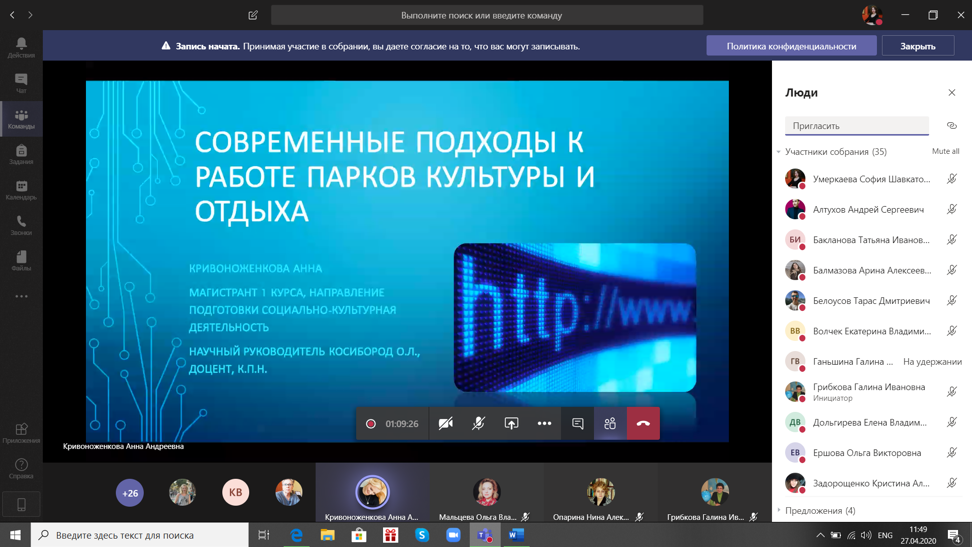Viewport: 972px width, 547px height.
Task: Open more actions ellipsis in call toolbar
Action: (x=544, y=424)
